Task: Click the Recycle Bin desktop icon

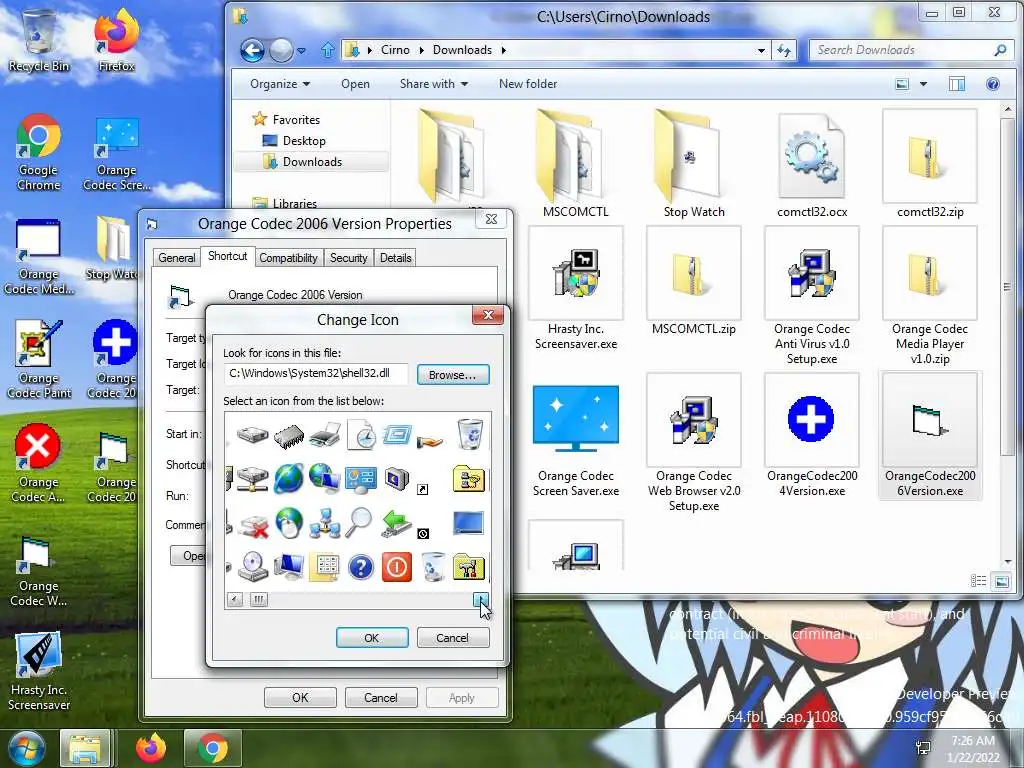Action: click(x=39, y=40)
